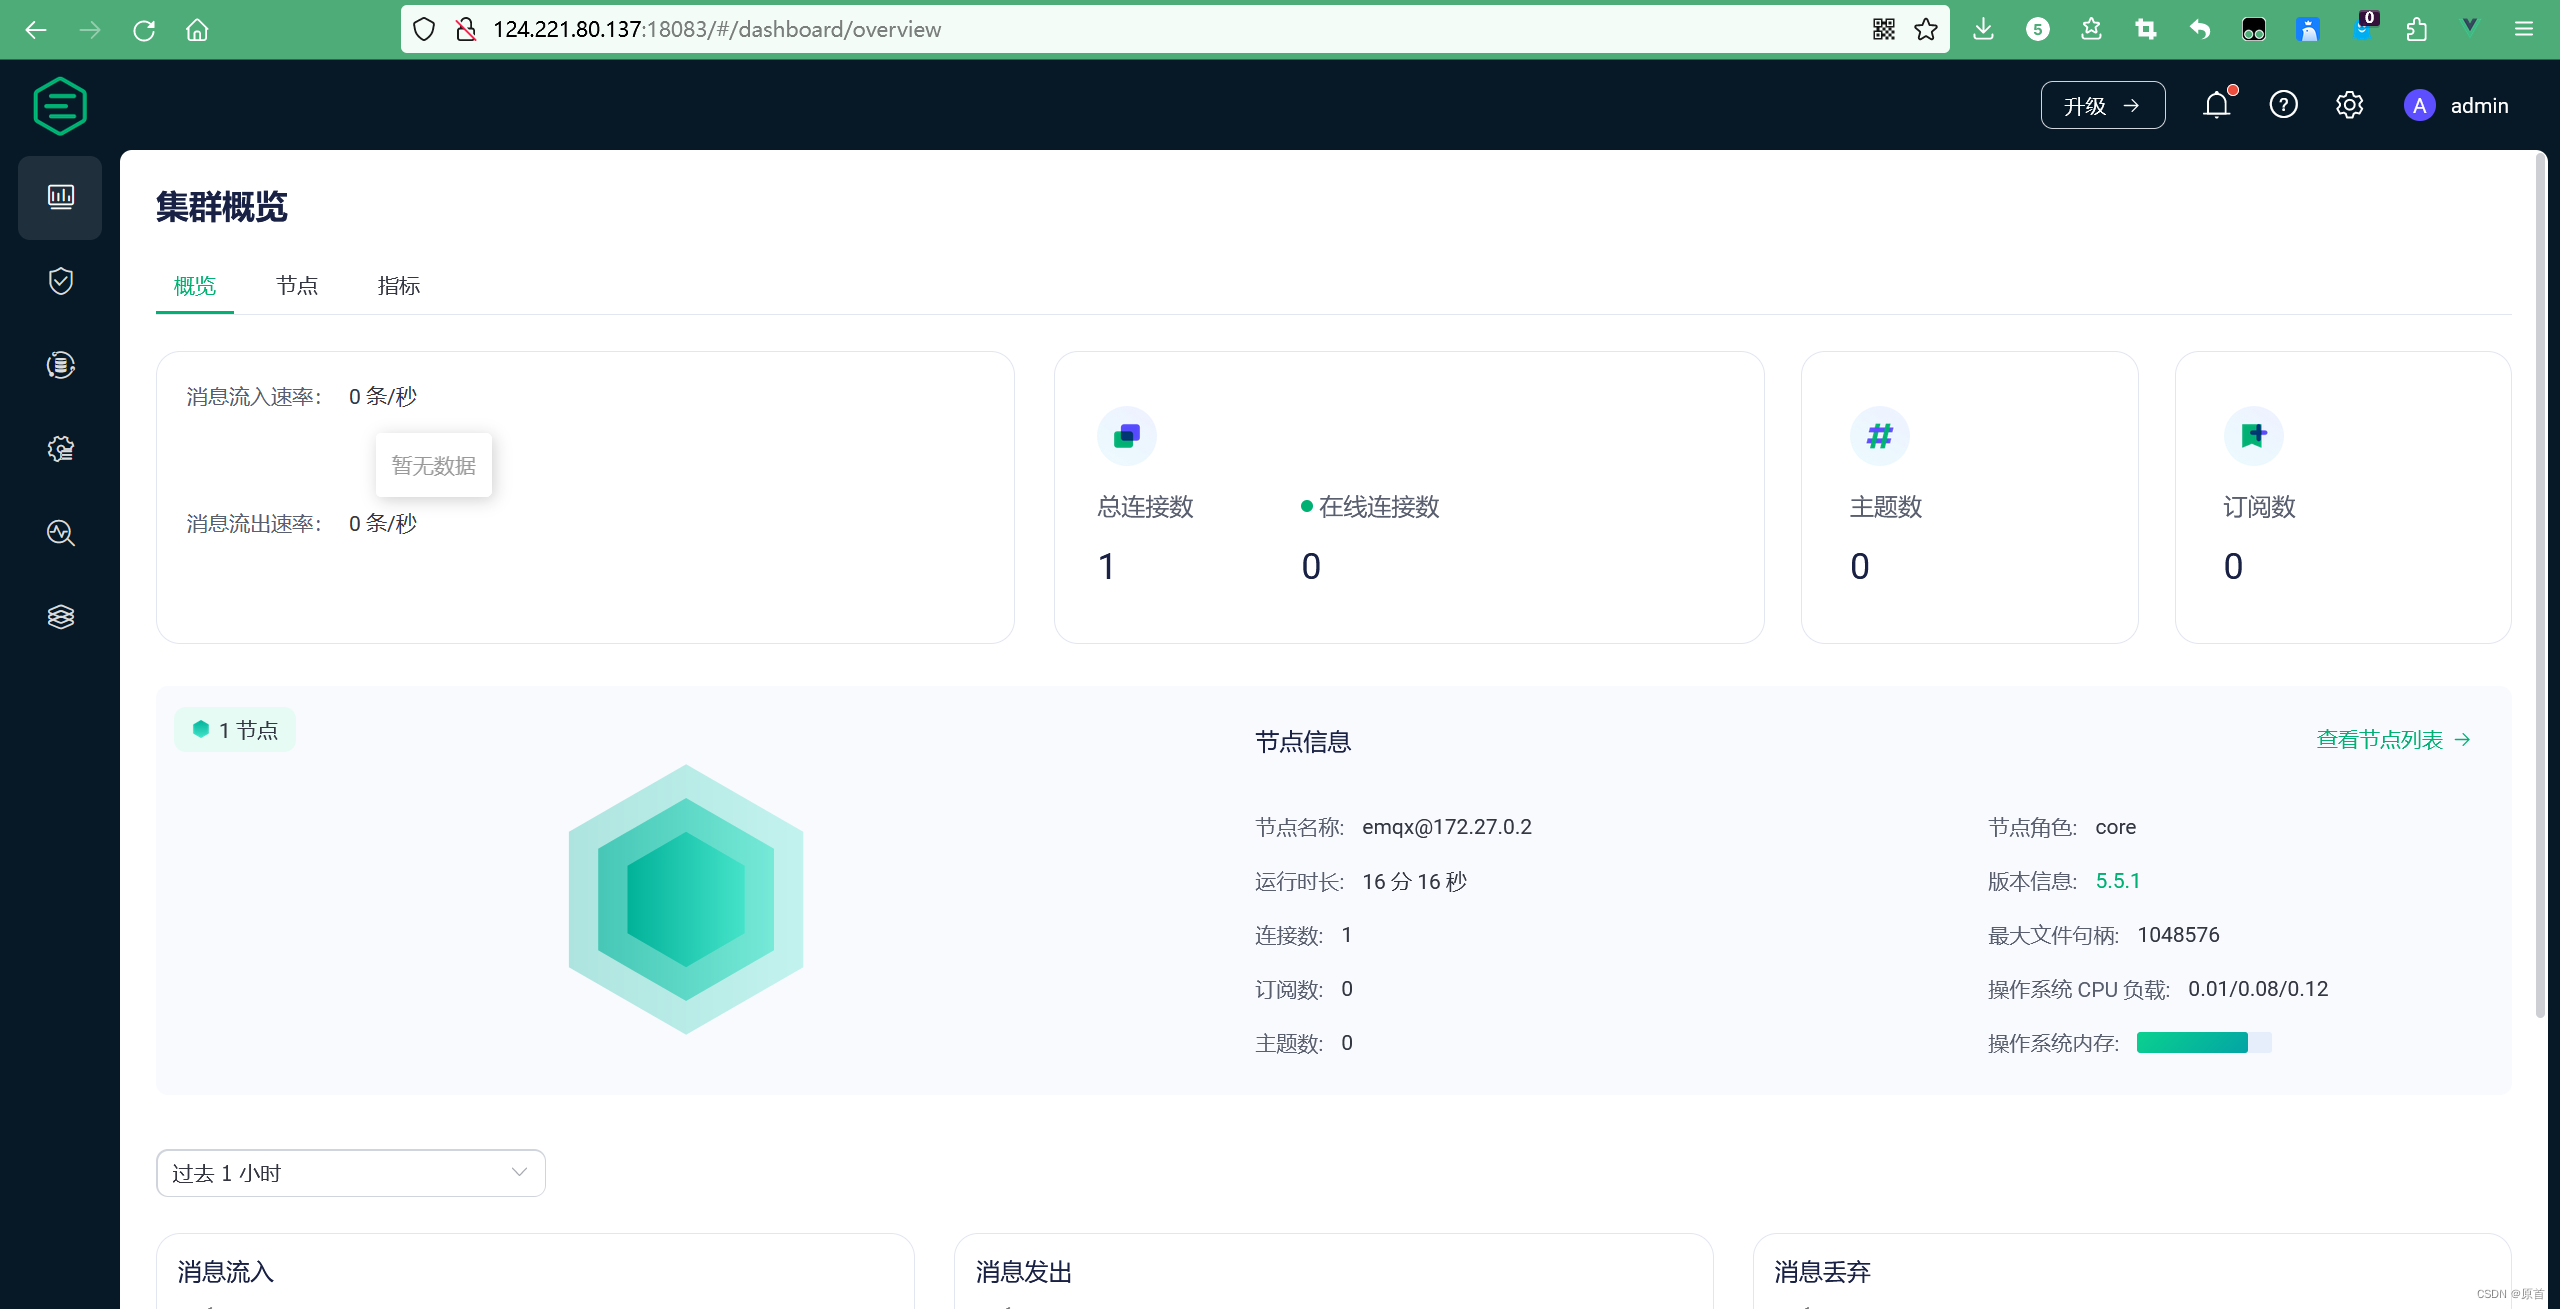The height and width of the screenshot is (1309, 2560).
Task: Open the help question mark icon
Action: [x=2283, y=105]
